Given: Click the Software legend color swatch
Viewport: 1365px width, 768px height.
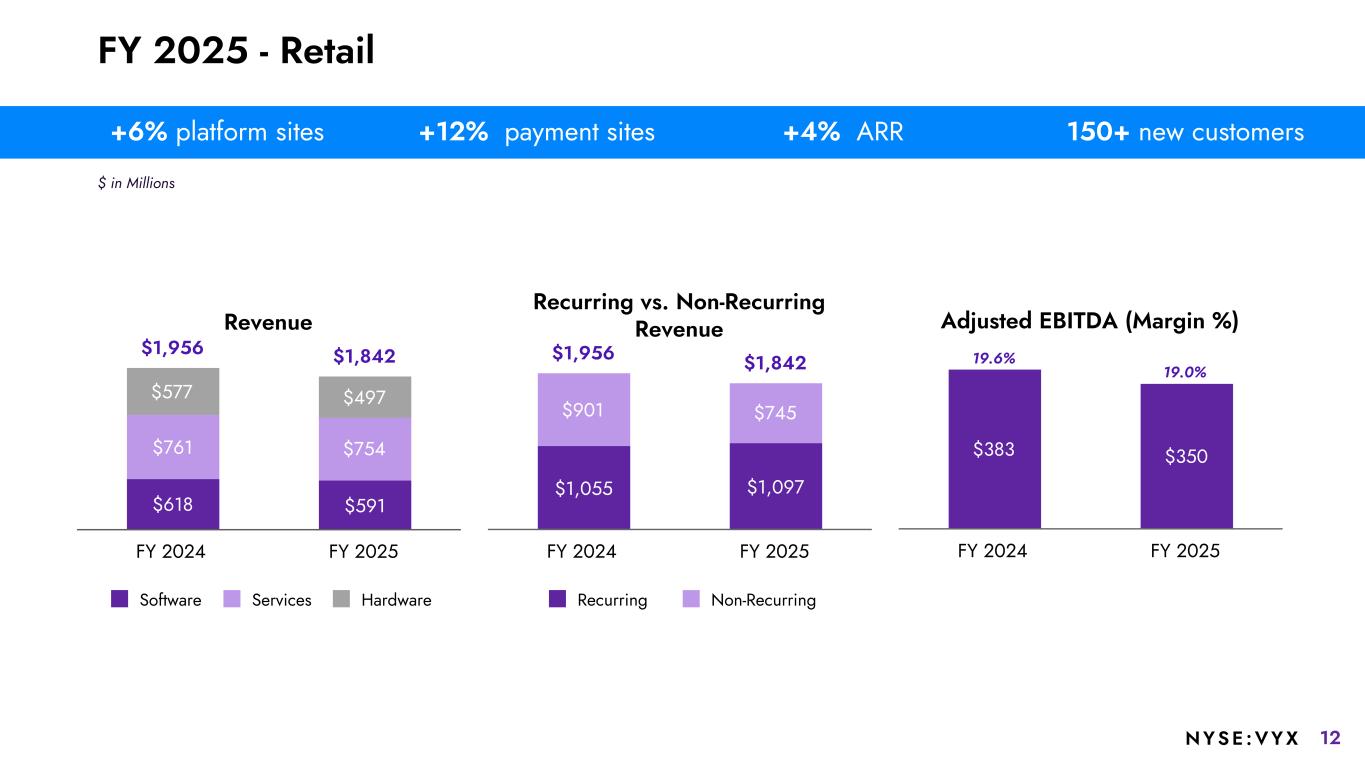Looking at the screenshot, I should [120, 600].
